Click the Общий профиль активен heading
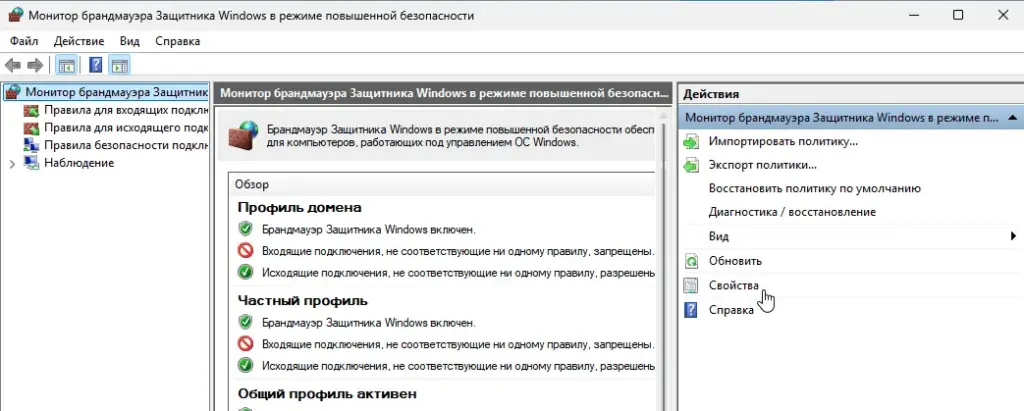The height and width of the screenshot is (411, 1024). coord(327,394)
